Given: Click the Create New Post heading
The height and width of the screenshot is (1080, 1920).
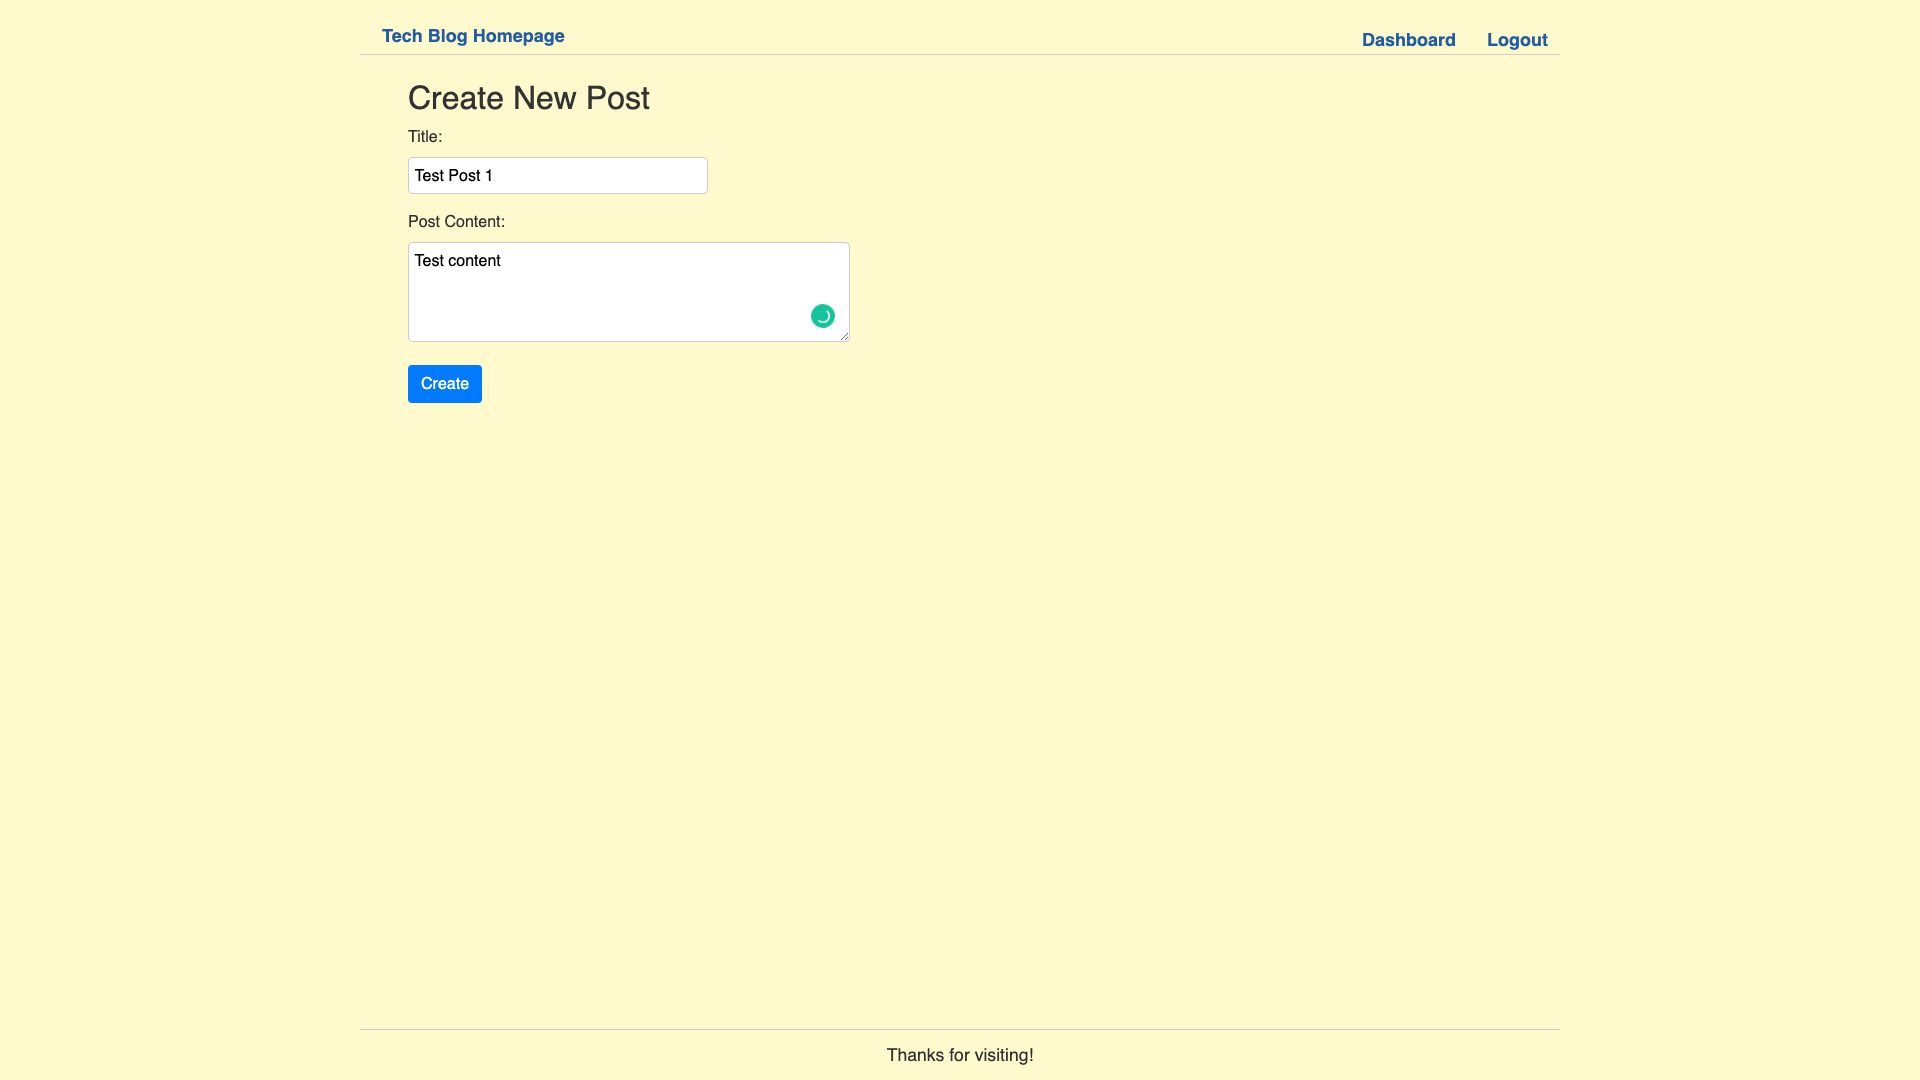Looking at the screenshot, I should click(528, 98).
